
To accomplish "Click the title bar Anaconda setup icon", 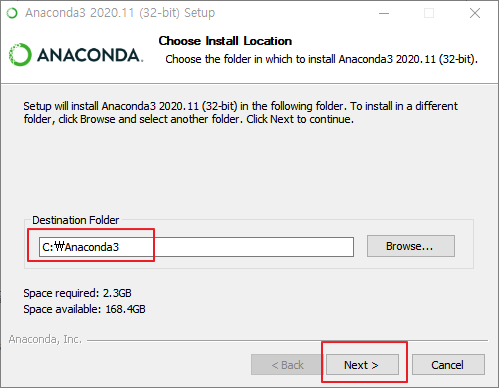I will (x=12, y=13).
